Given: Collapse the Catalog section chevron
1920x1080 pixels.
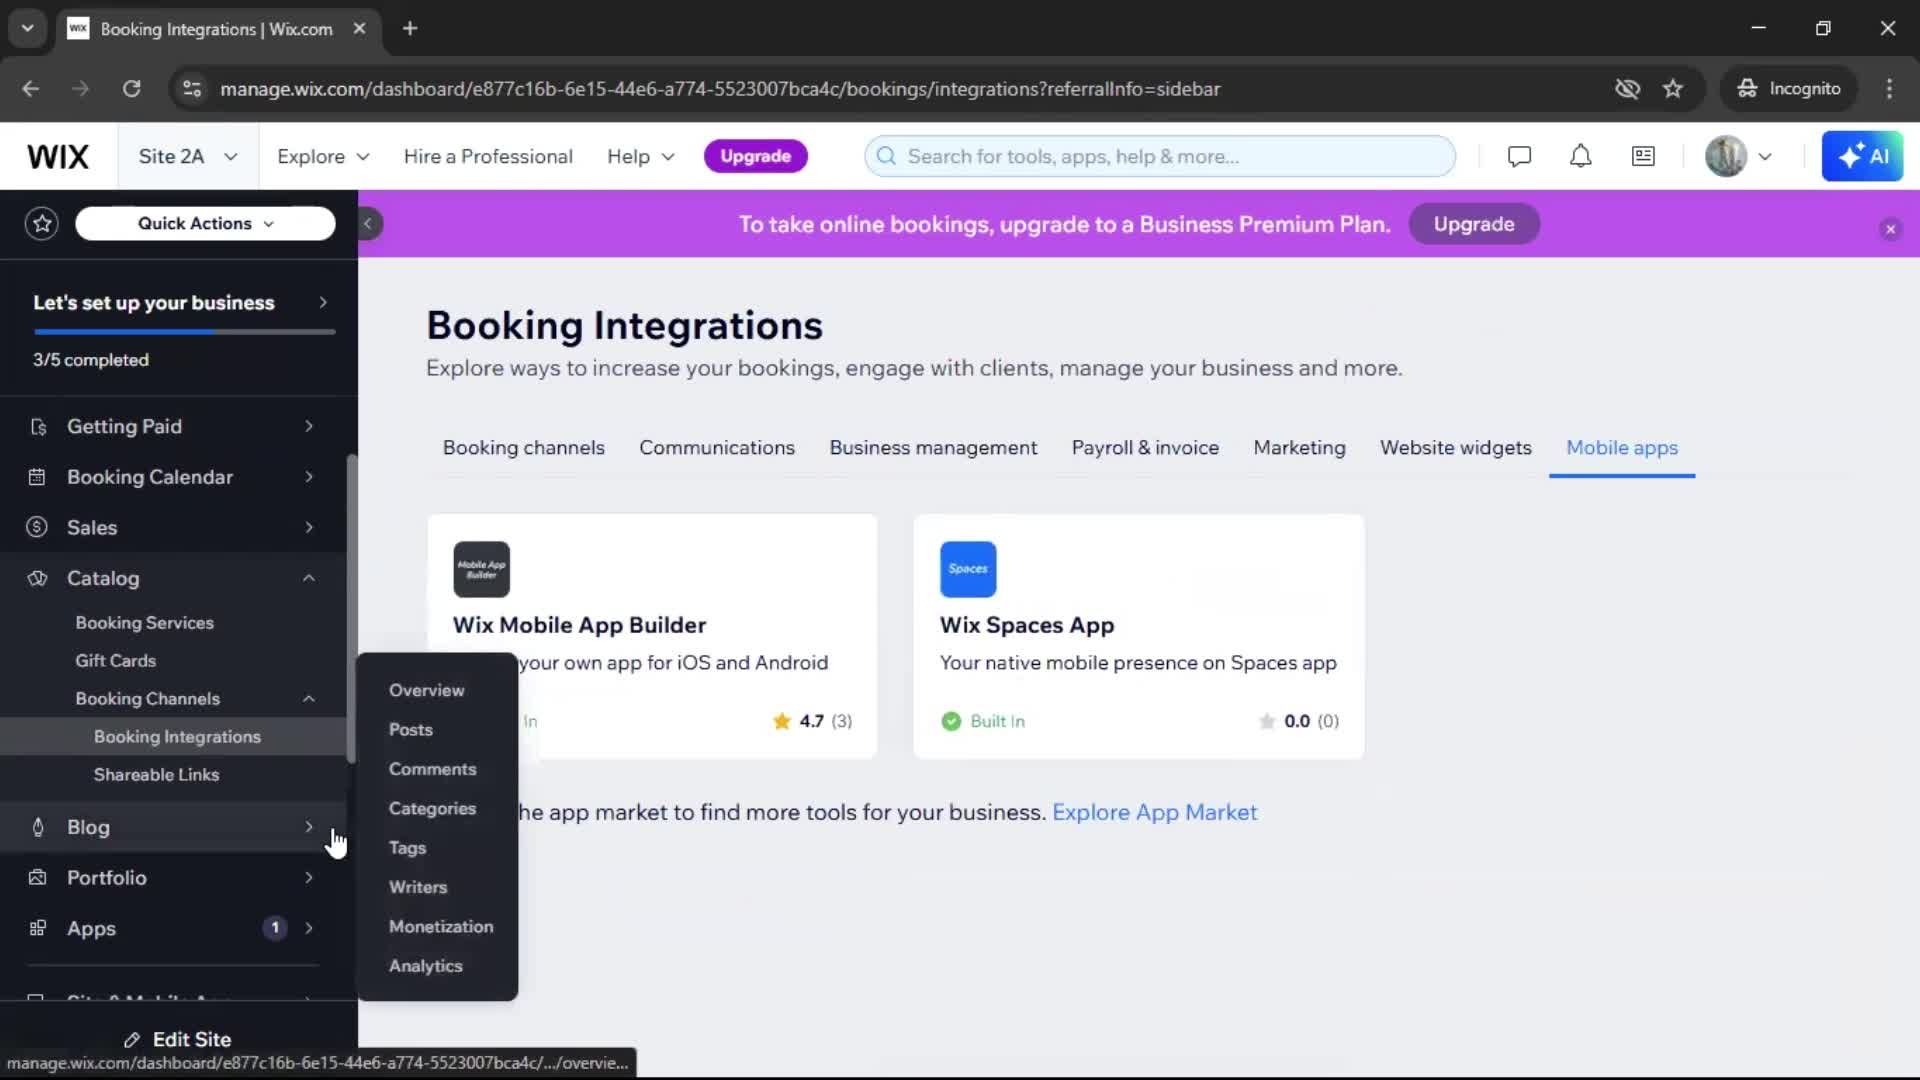Looking at the screenshot, I should (309, 578).
